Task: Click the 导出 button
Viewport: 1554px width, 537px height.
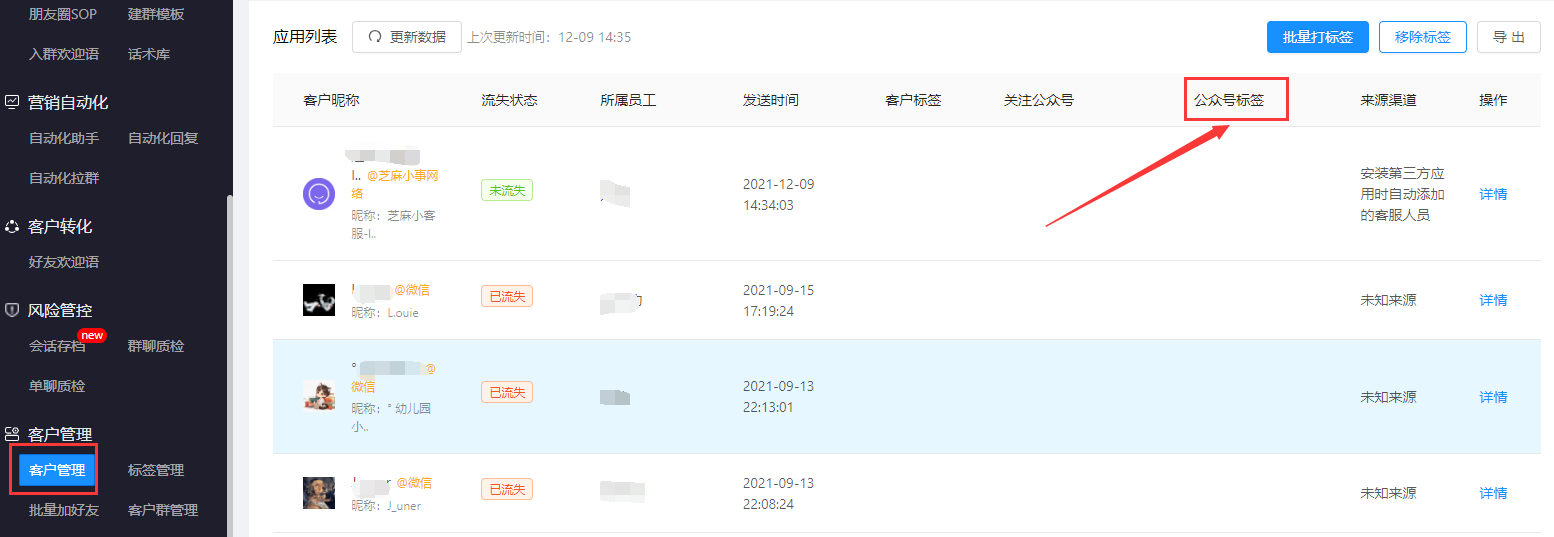Action: [1509, 37]
